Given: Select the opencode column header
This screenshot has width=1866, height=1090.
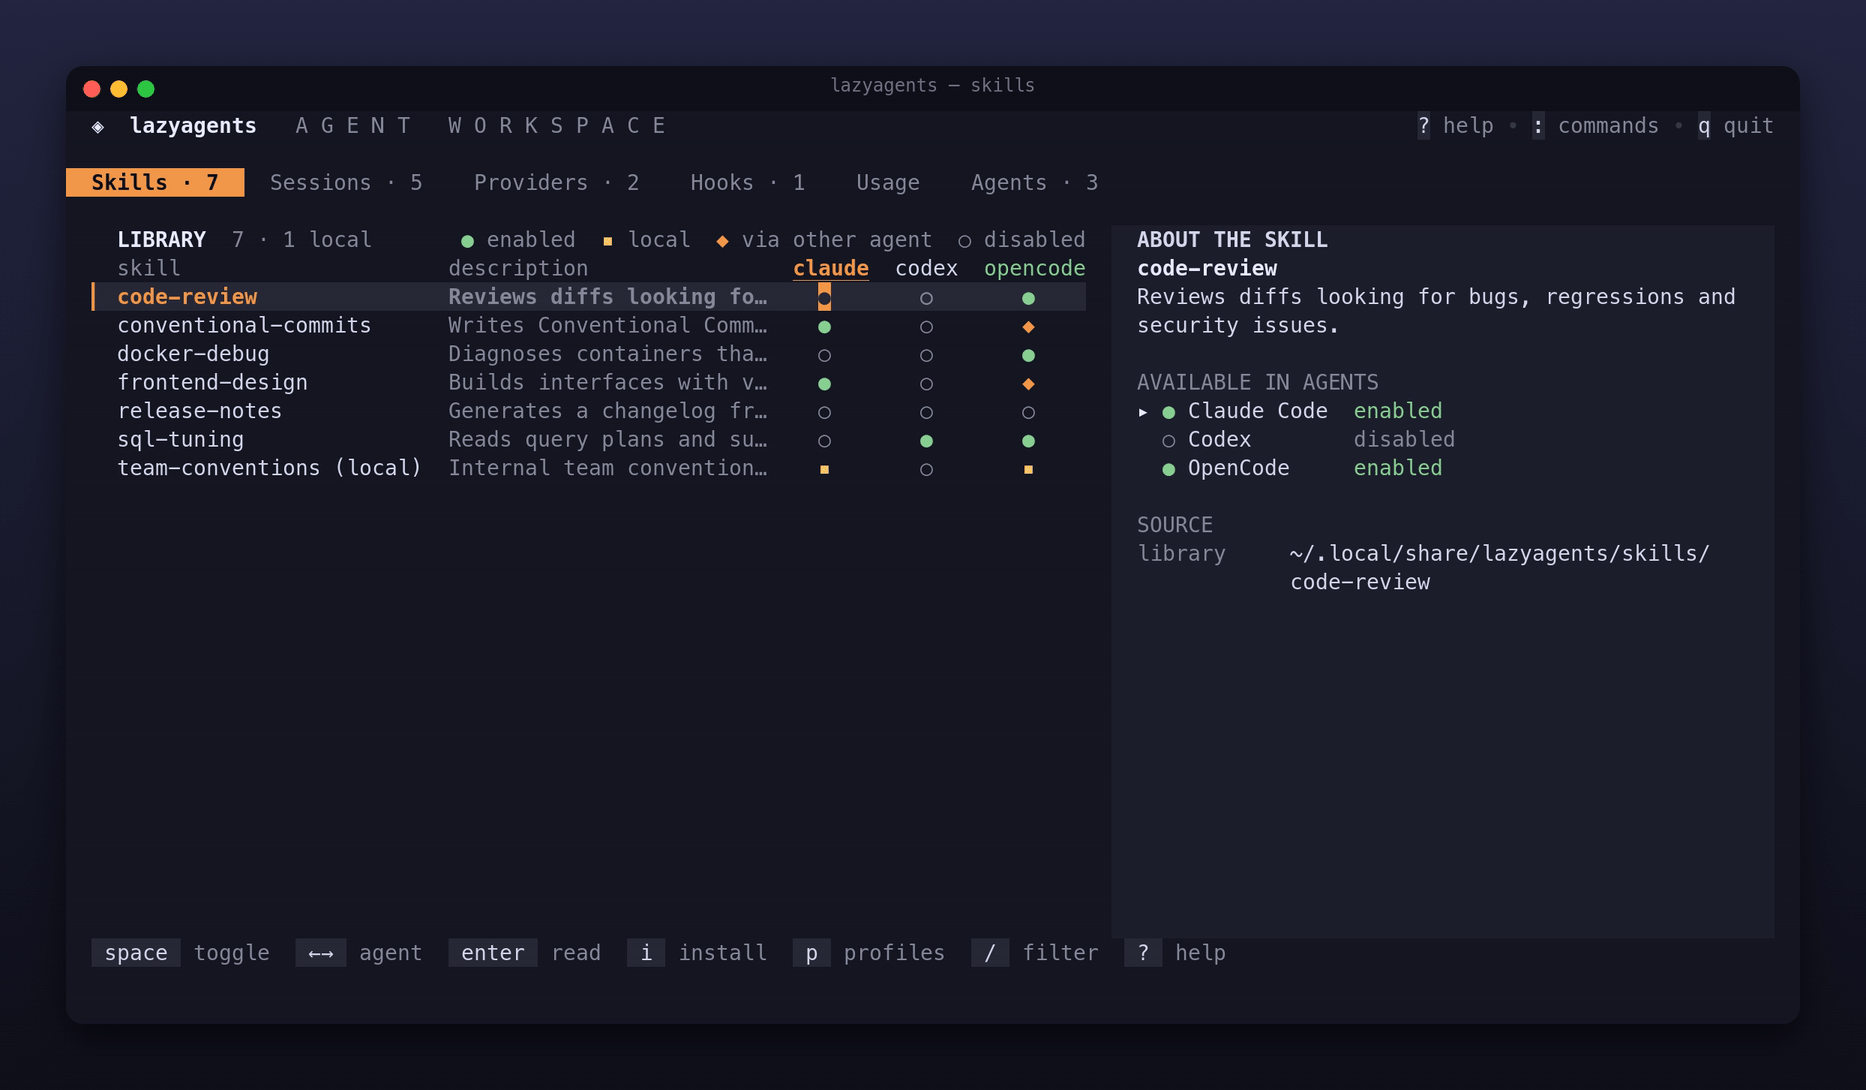Looking at the screenshot, I should 1034,269.
